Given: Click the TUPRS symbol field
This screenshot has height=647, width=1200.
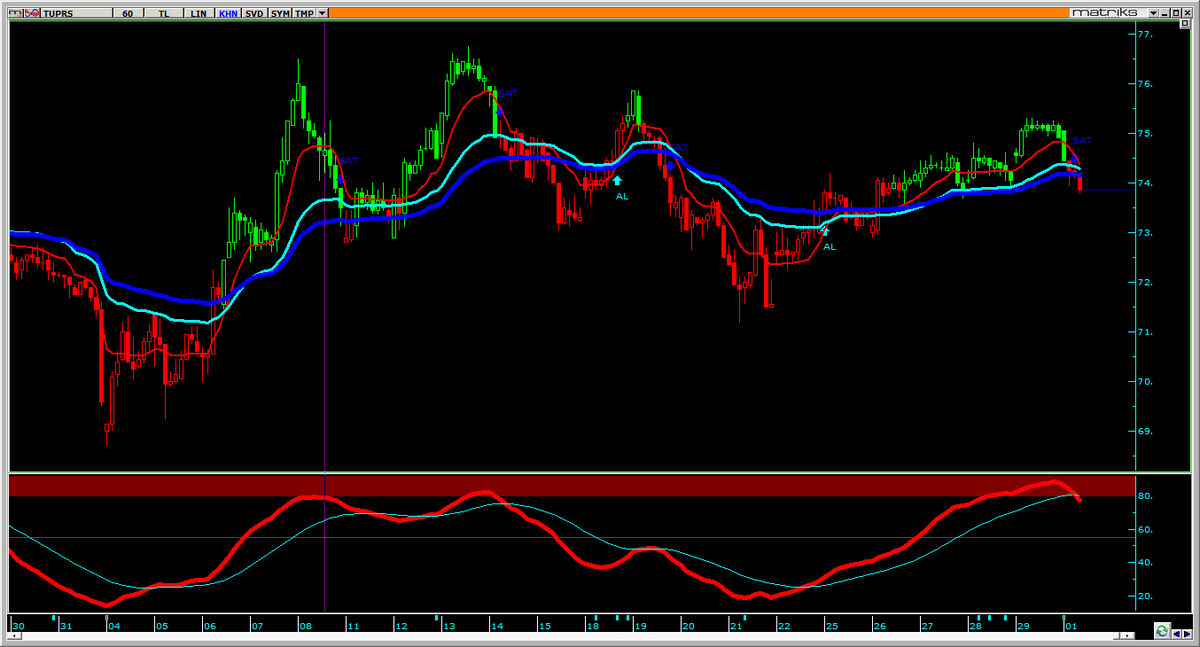Looking at the screenshot, I should 77,13.
